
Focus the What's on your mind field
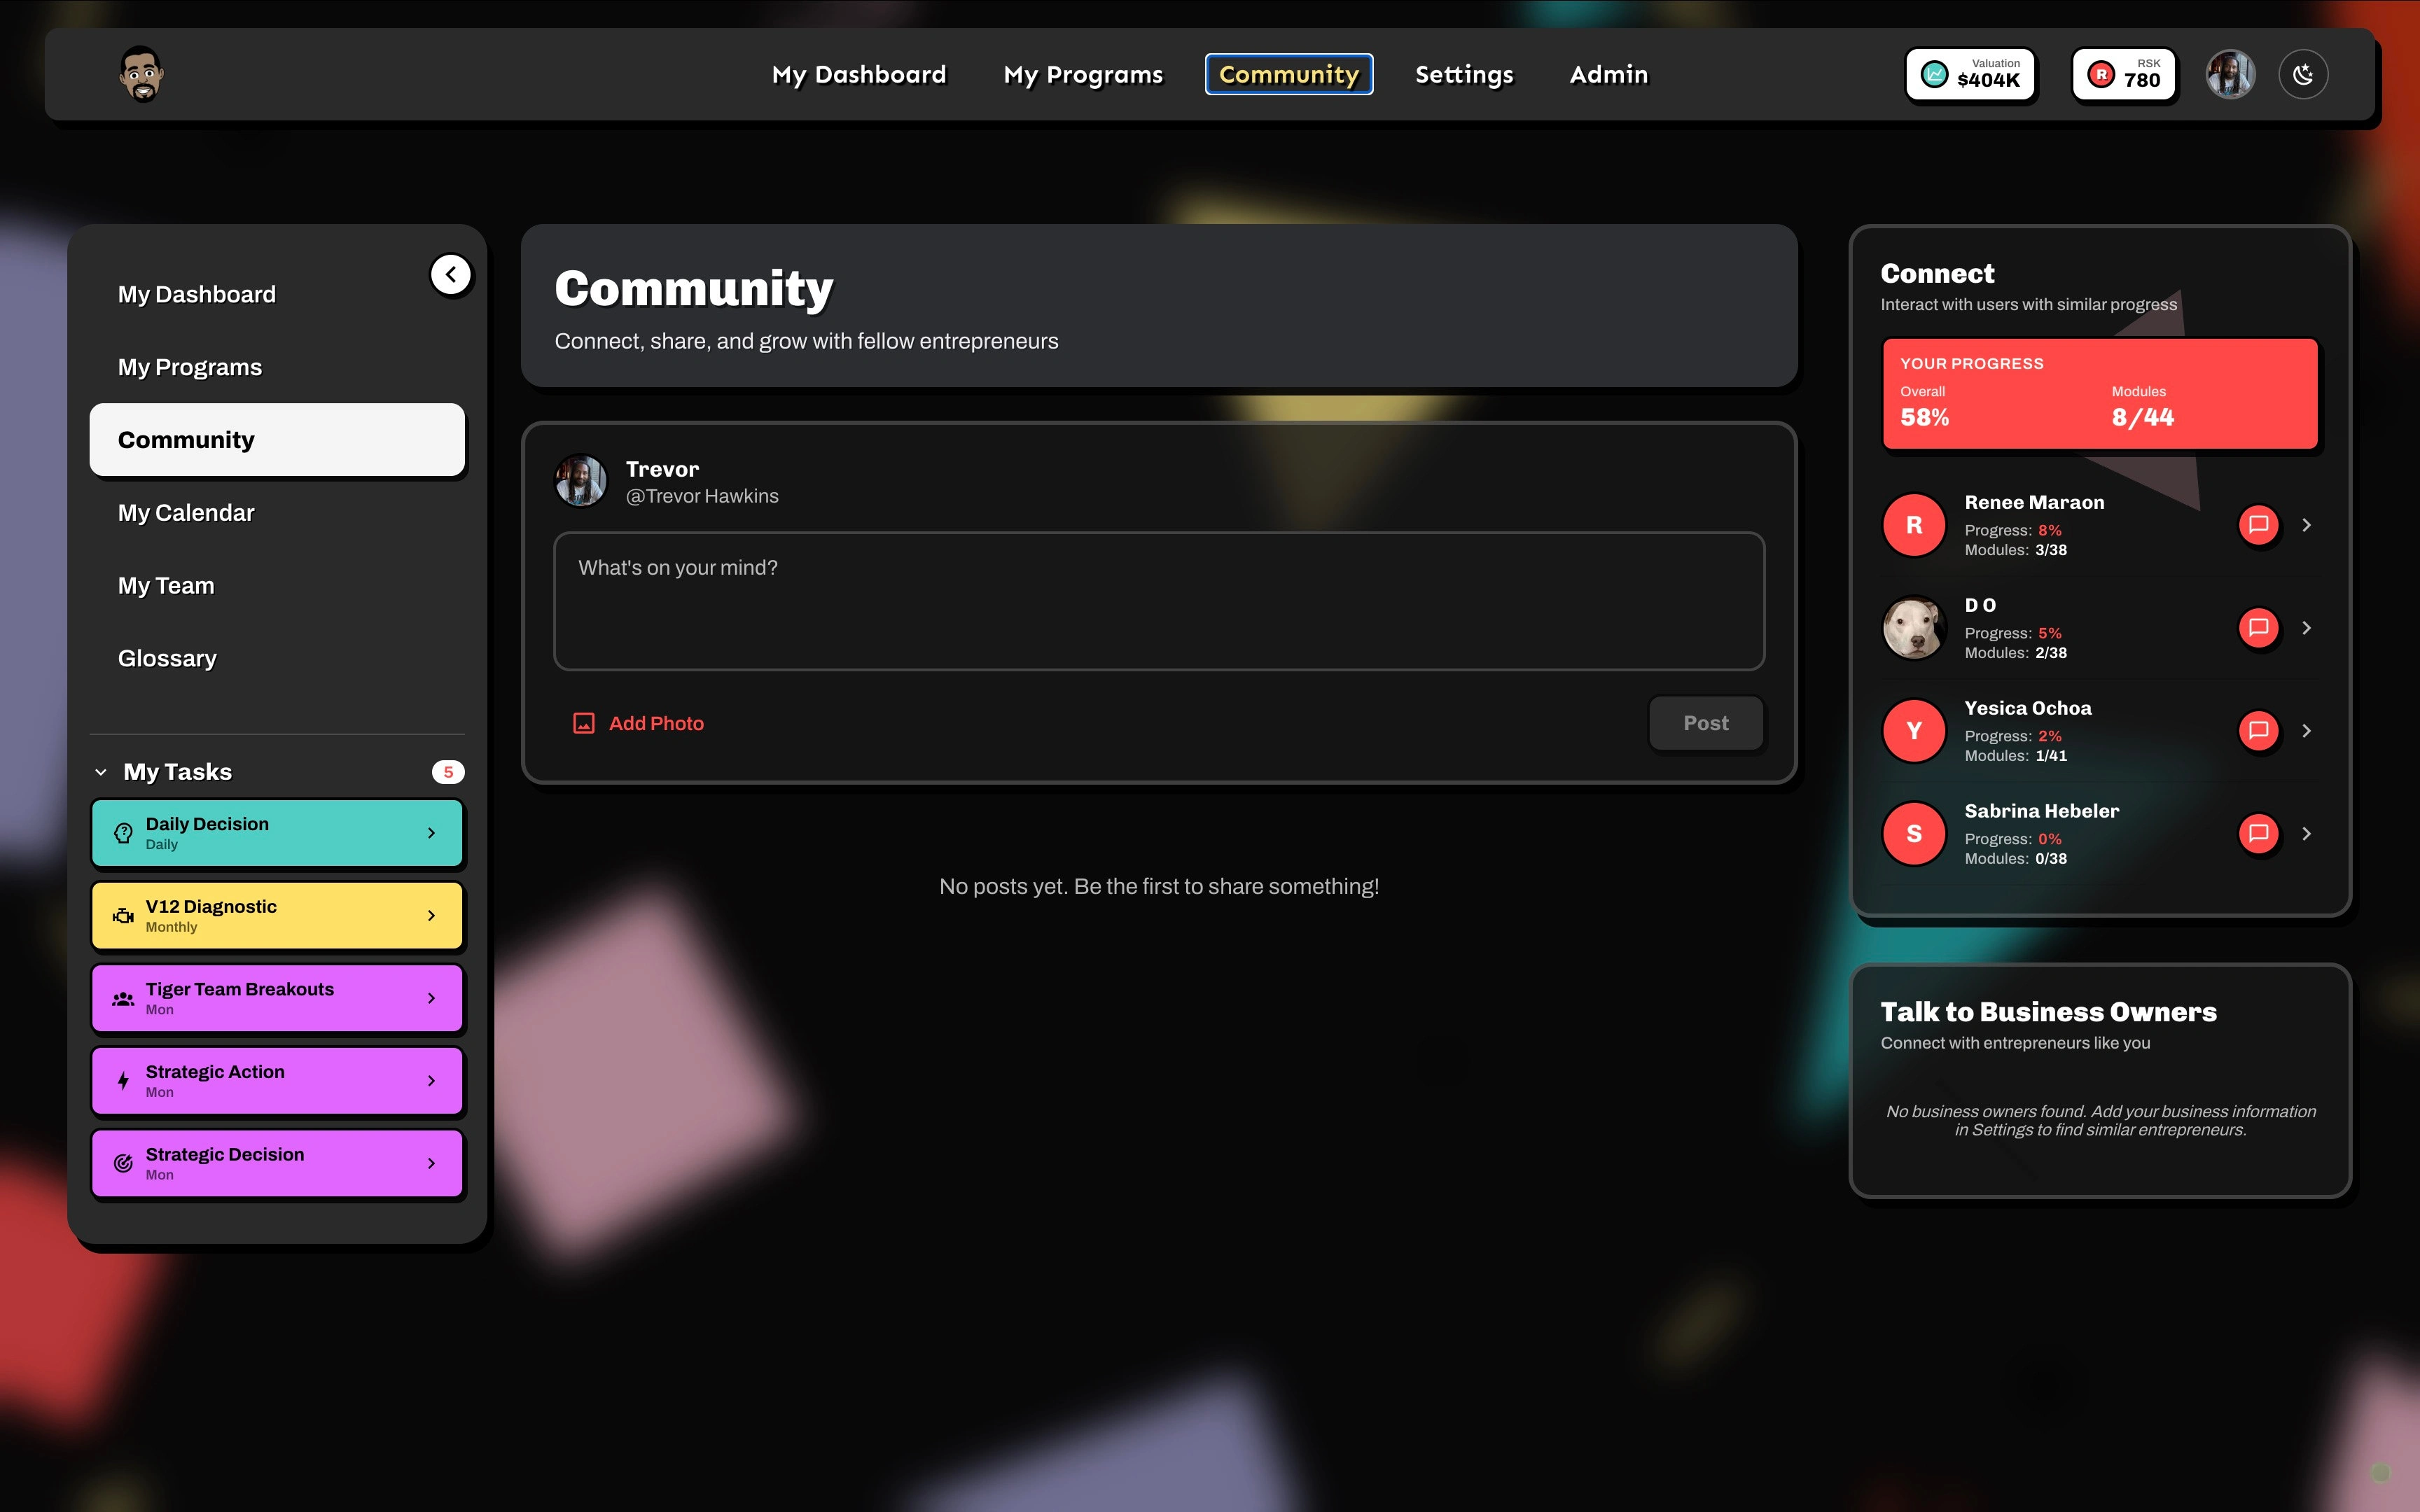(x=1159, y=601)
